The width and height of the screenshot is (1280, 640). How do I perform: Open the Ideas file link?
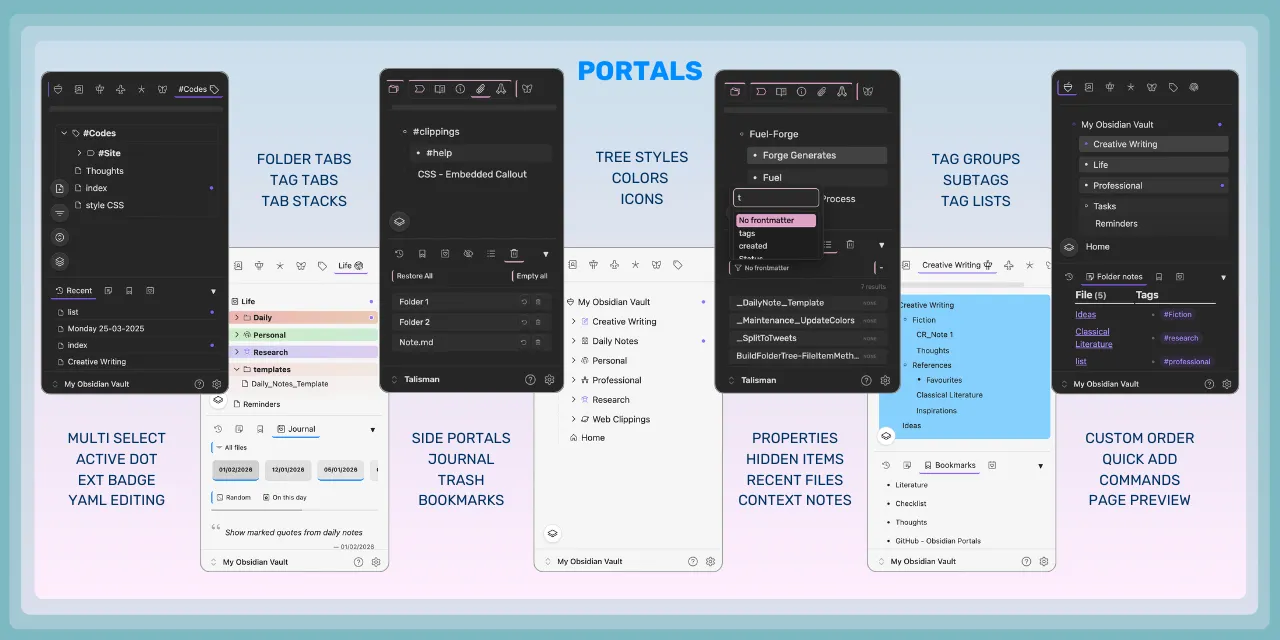1085,314
